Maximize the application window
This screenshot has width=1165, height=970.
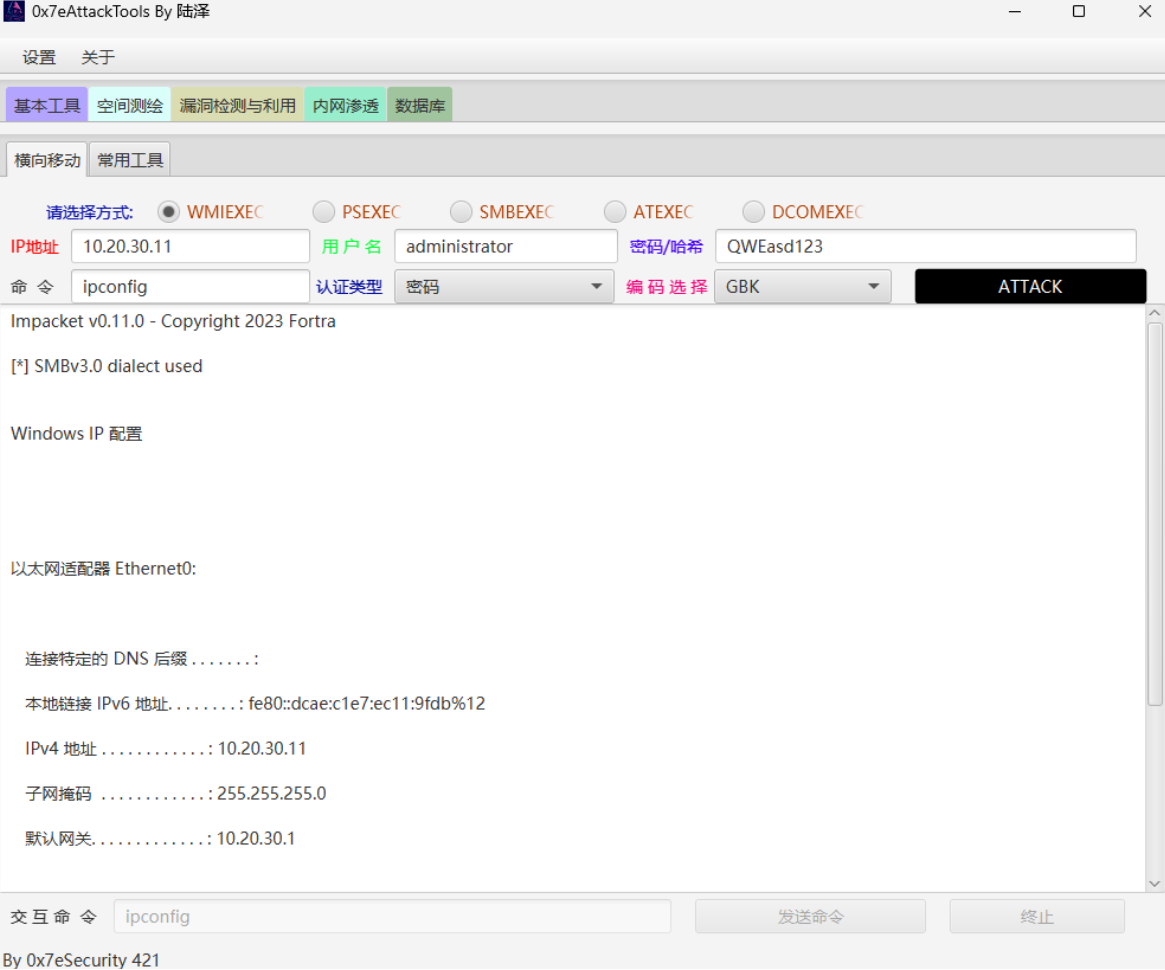point(1079,12)
